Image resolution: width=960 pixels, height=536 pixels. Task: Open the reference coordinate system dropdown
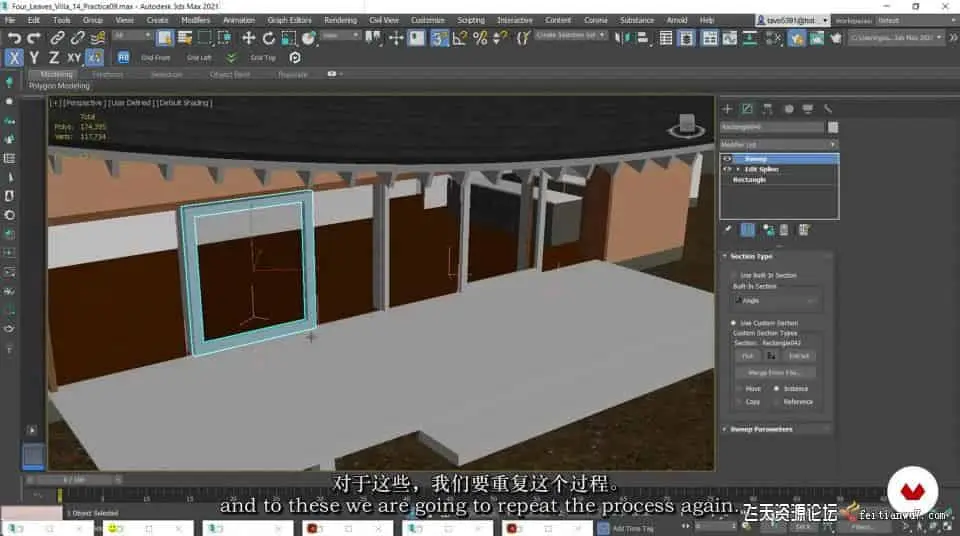click(340, 36)
